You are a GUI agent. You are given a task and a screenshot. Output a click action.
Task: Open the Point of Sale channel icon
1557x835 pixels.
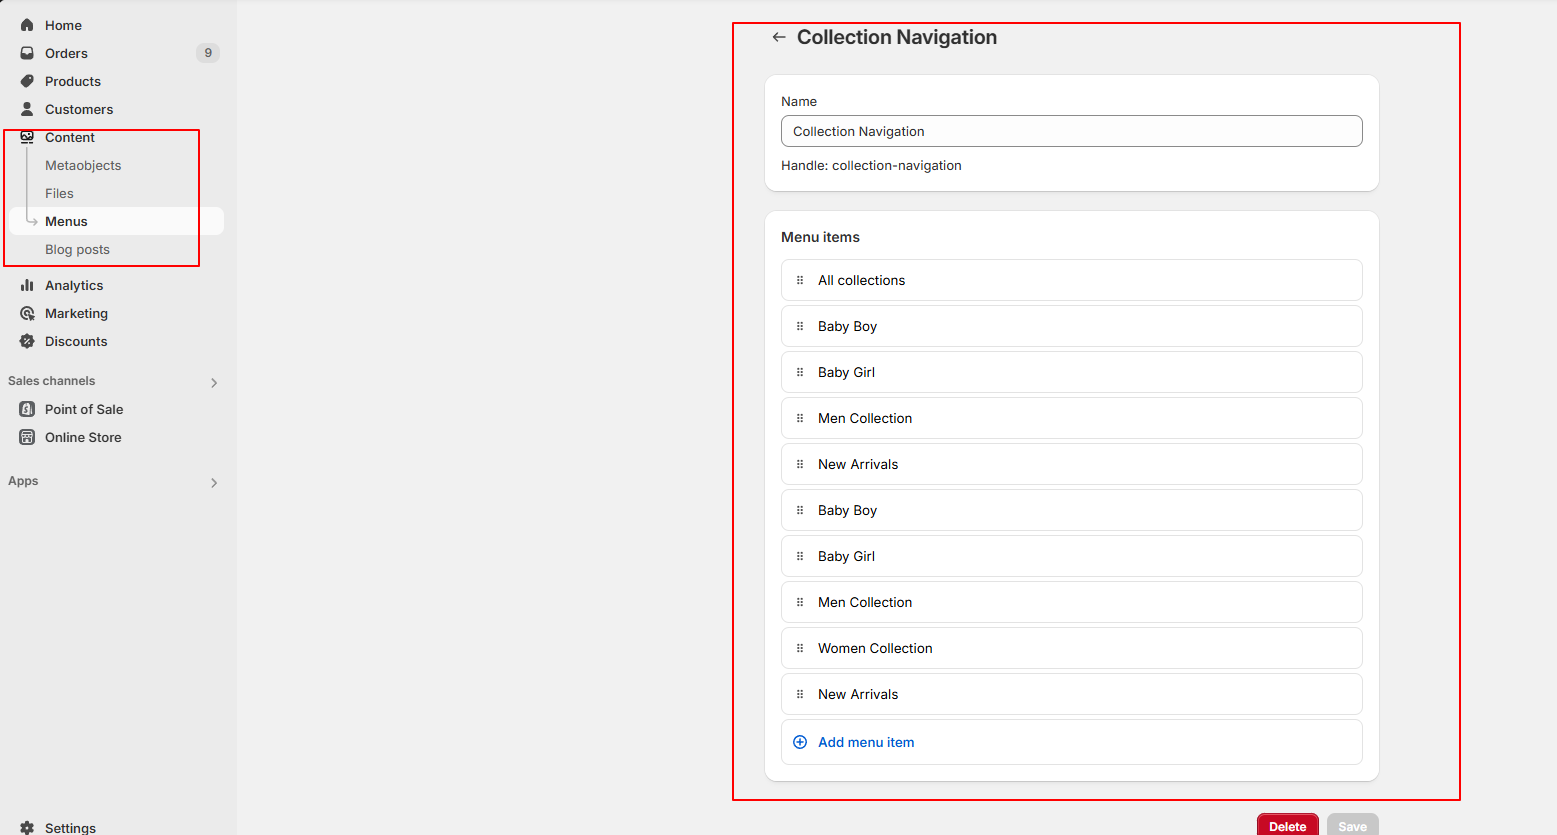[x=27, y=409]
